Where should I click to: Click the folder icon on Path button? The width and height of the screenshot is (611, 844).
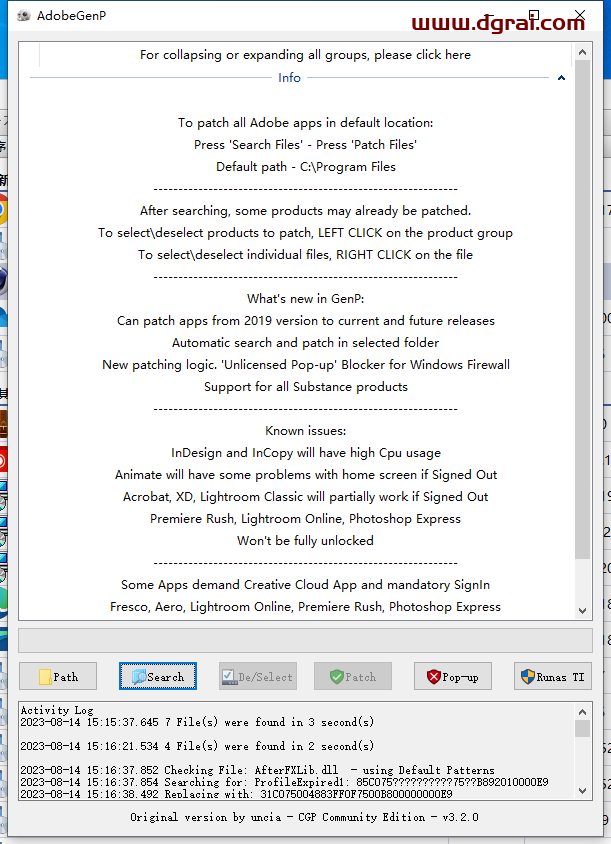coord(45,677)
